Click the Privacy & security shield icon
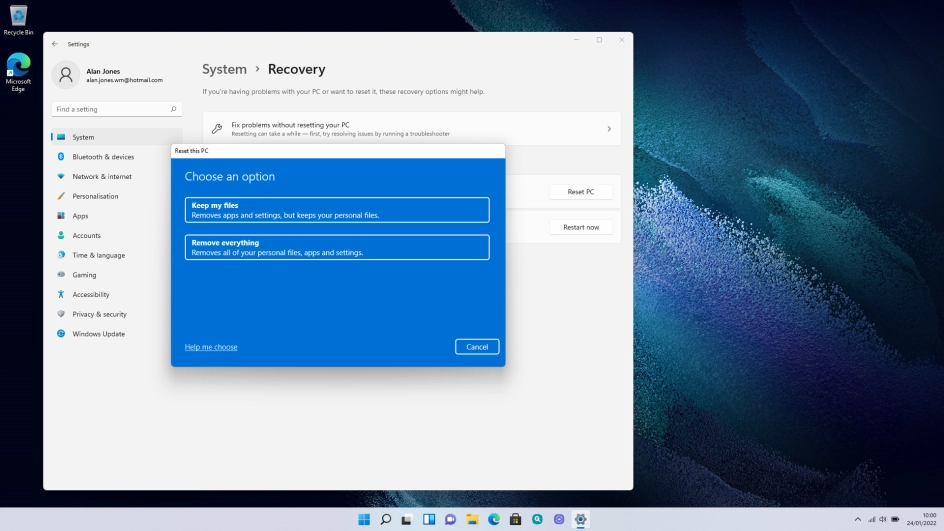Image resolution: width=944 pixels, height=531 pixels. point(61,314)
